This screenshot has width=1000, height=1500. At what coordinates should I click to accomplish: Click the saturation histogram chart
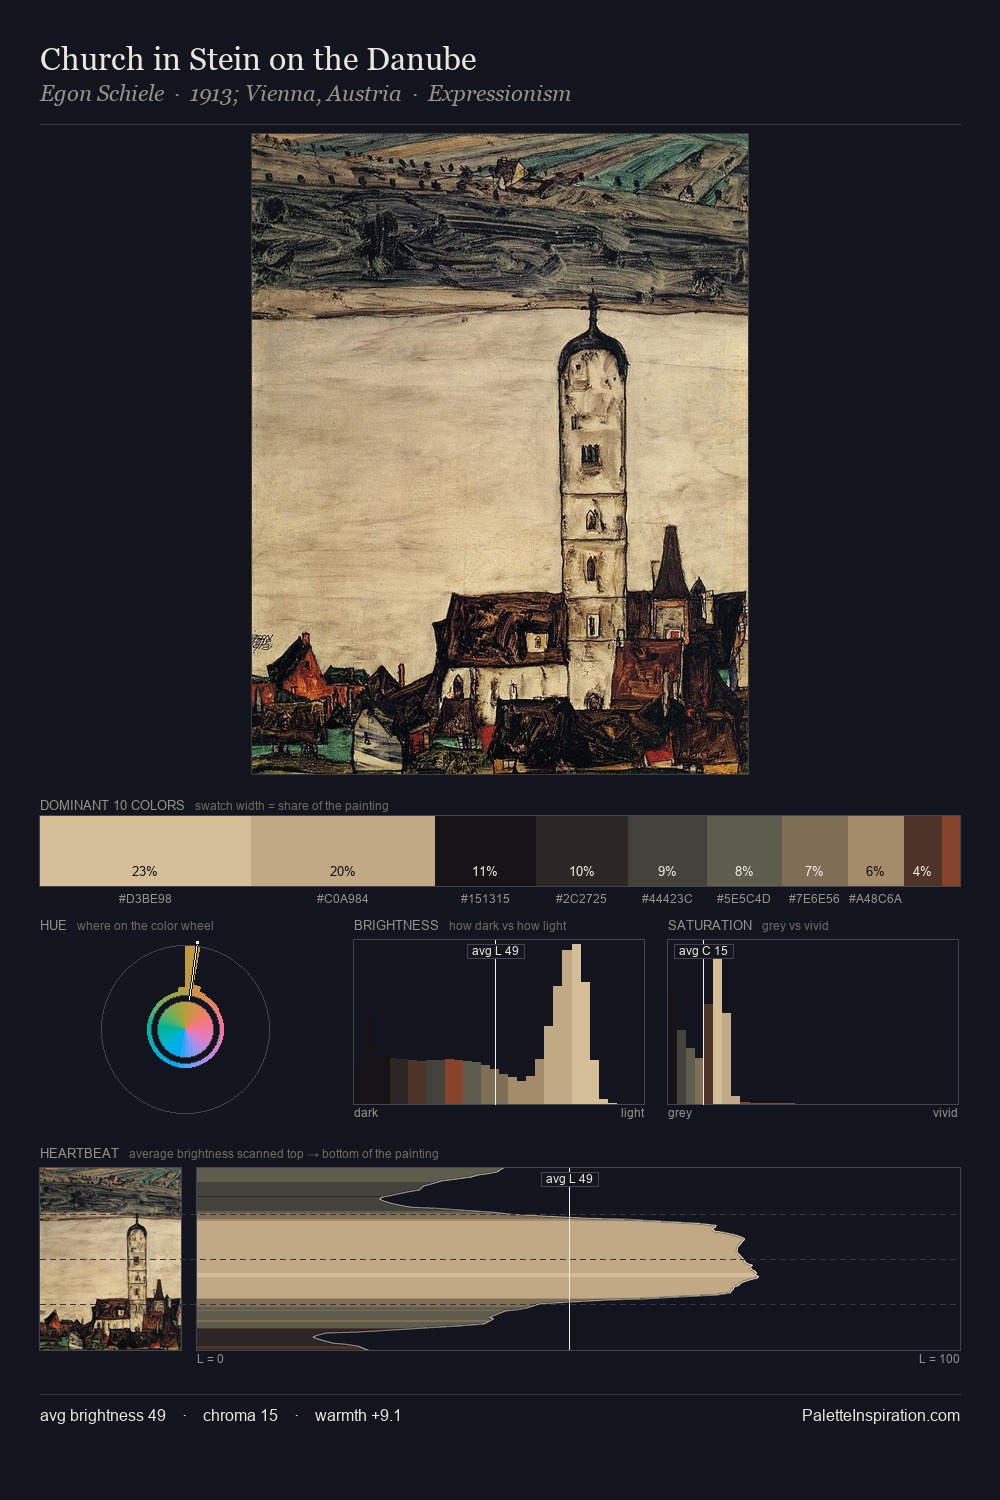pyautogui.click(x=813, y=1022)
